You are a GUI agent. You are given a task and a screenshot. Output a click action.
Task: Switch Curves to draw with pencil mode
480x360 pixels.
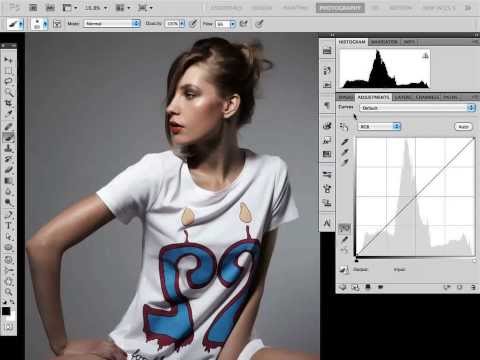point(344,240)
